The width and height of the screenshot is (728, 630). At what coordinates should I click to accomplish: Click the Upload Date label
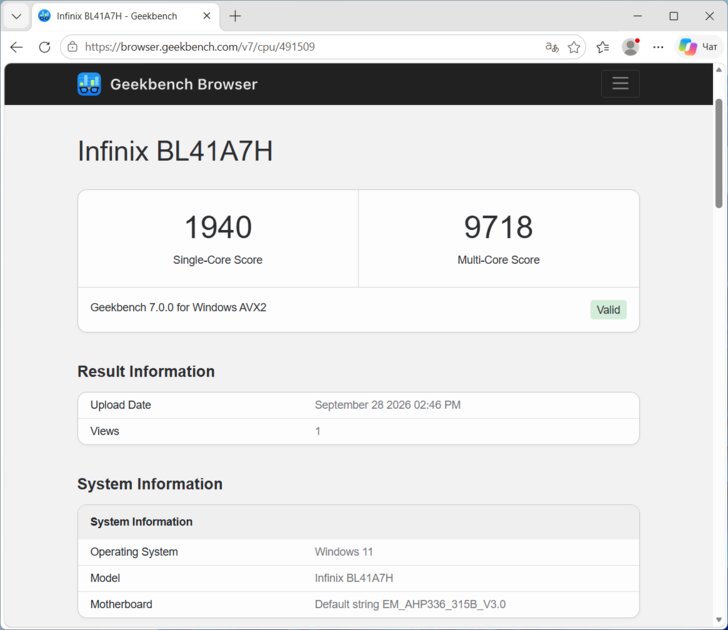(x=121, y=405)
